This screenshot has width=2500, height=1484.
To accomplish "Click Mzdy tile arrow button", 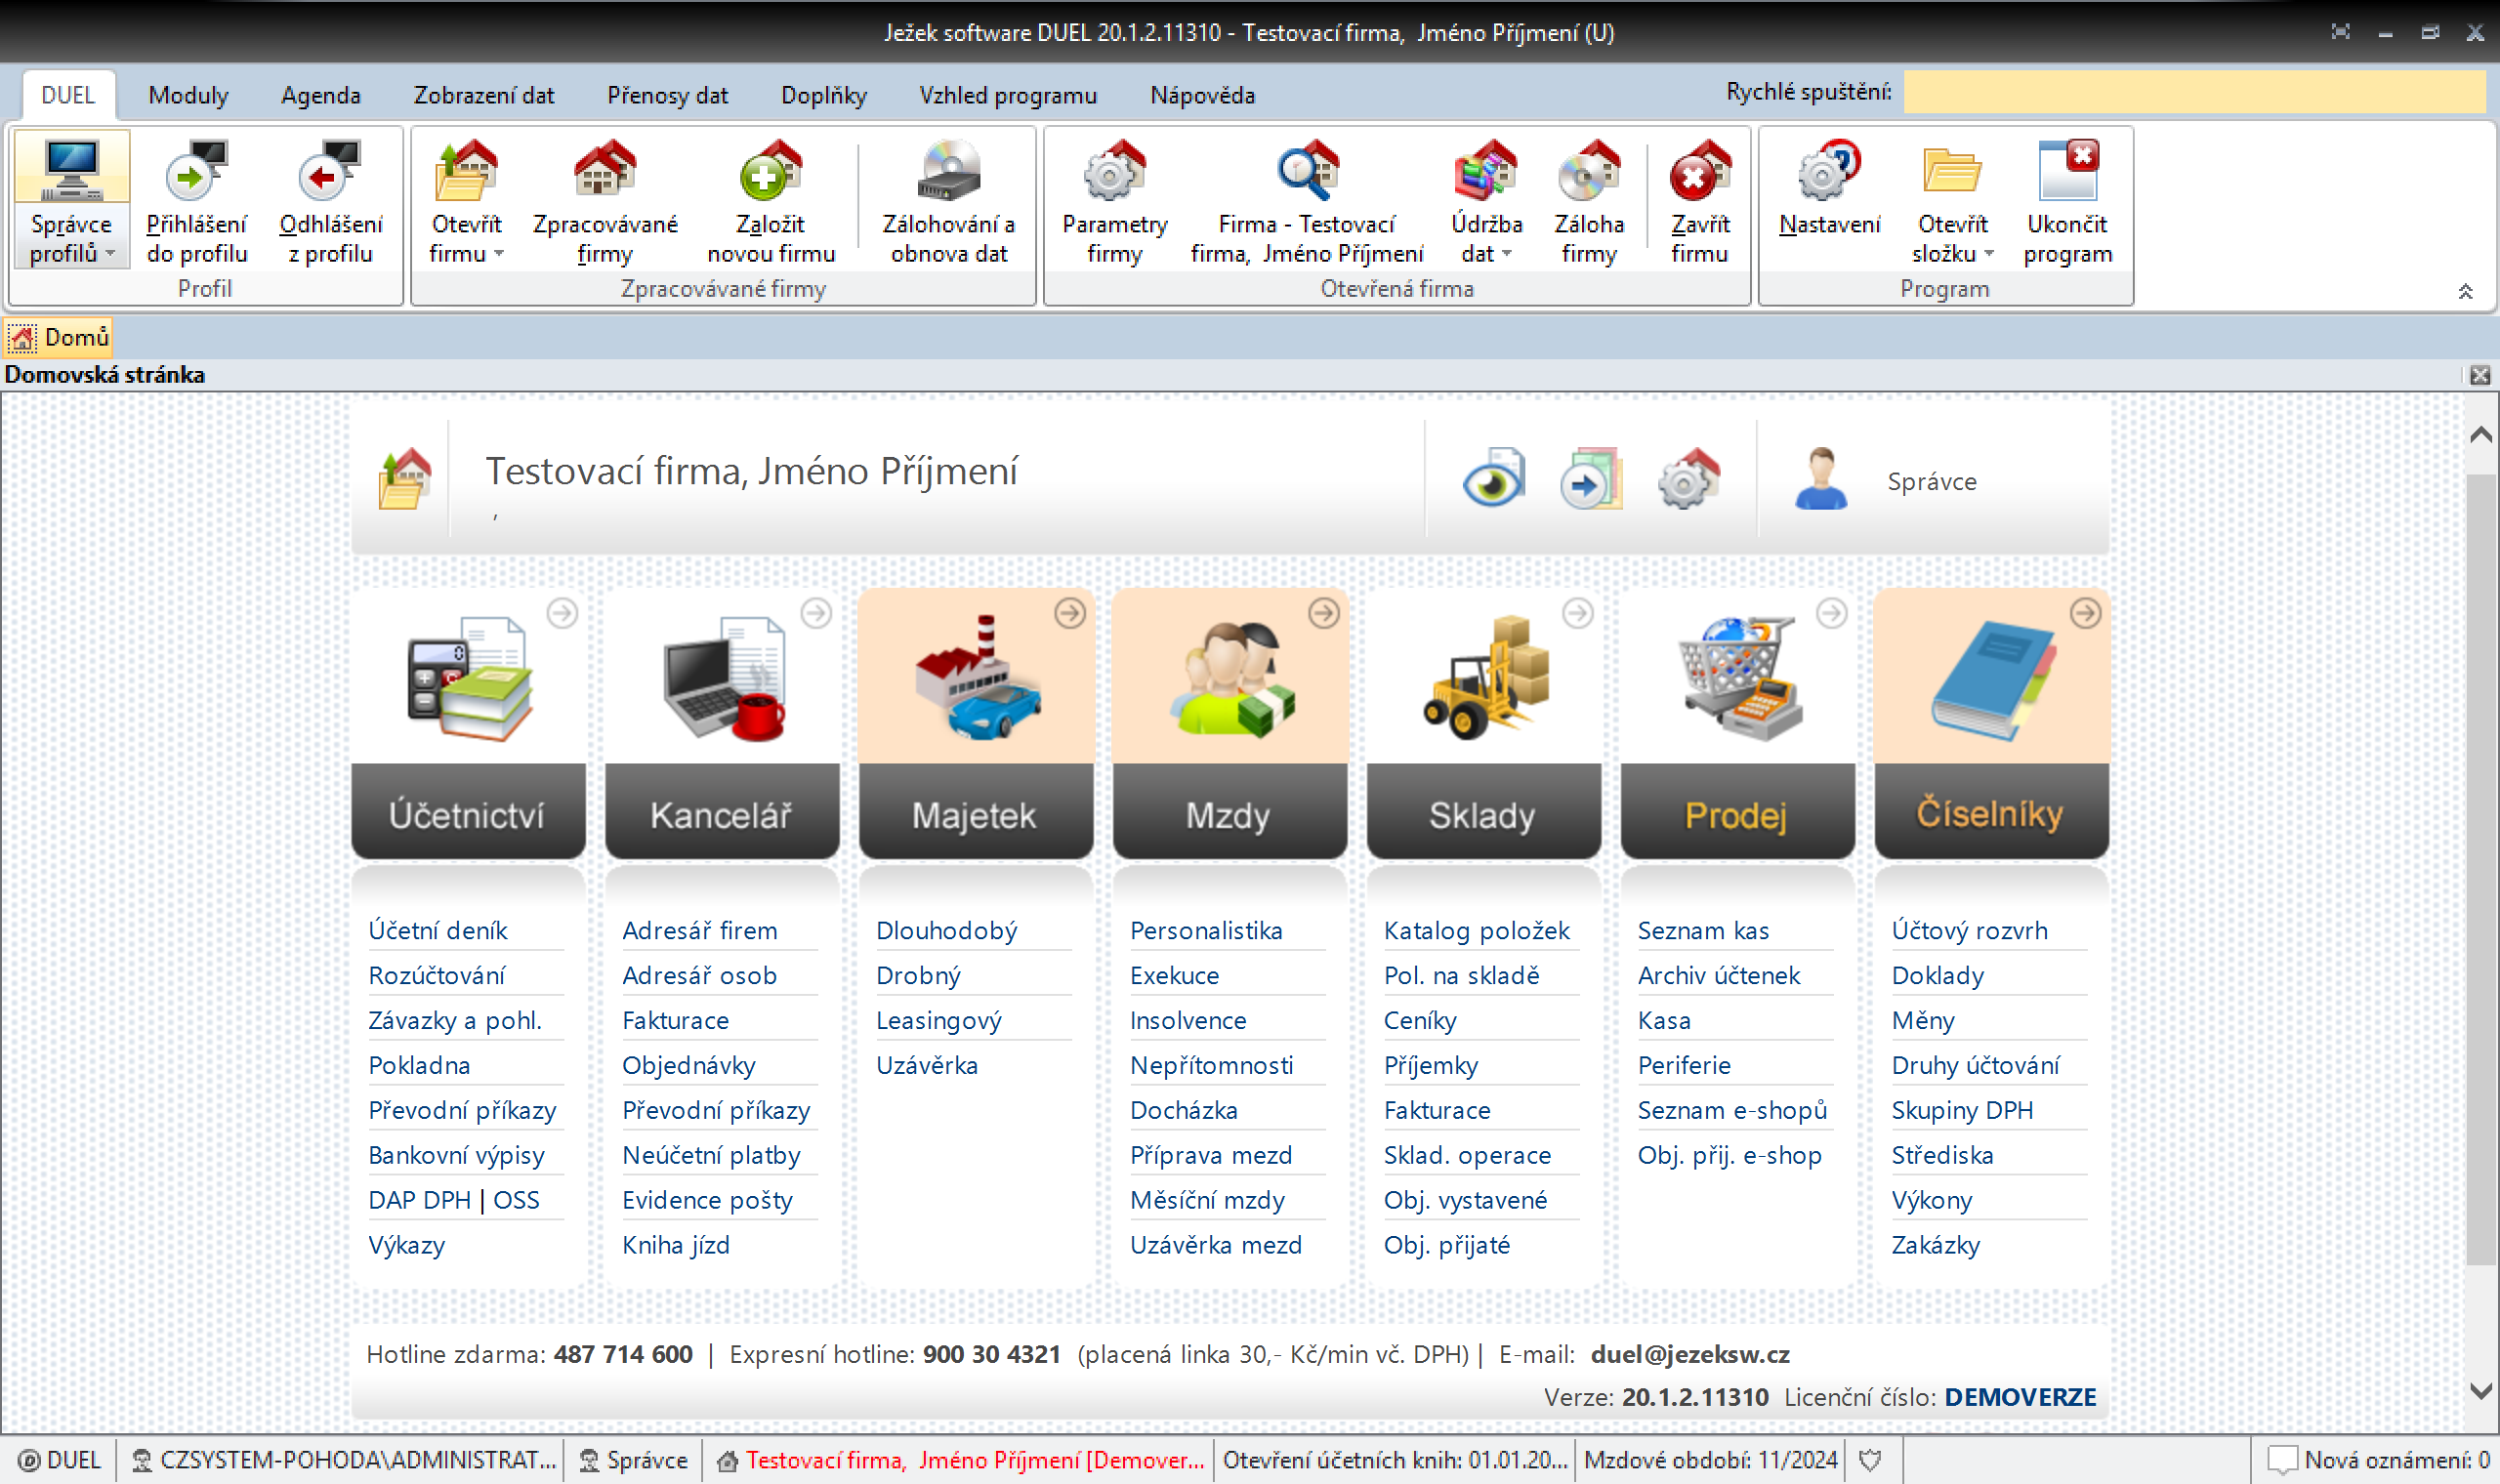I will [x=1324, y=613].
